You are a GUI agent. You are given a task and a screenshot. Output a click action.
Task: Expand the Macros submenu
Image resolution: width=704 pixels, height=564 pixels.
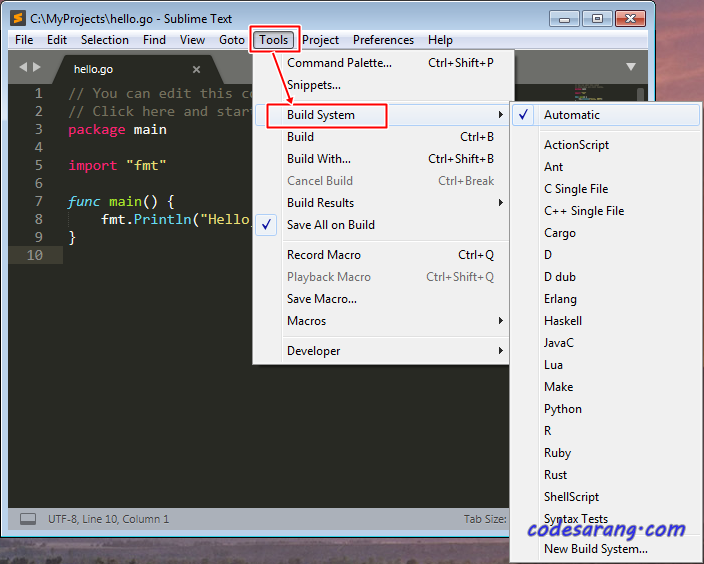click(x=382, y=321)
